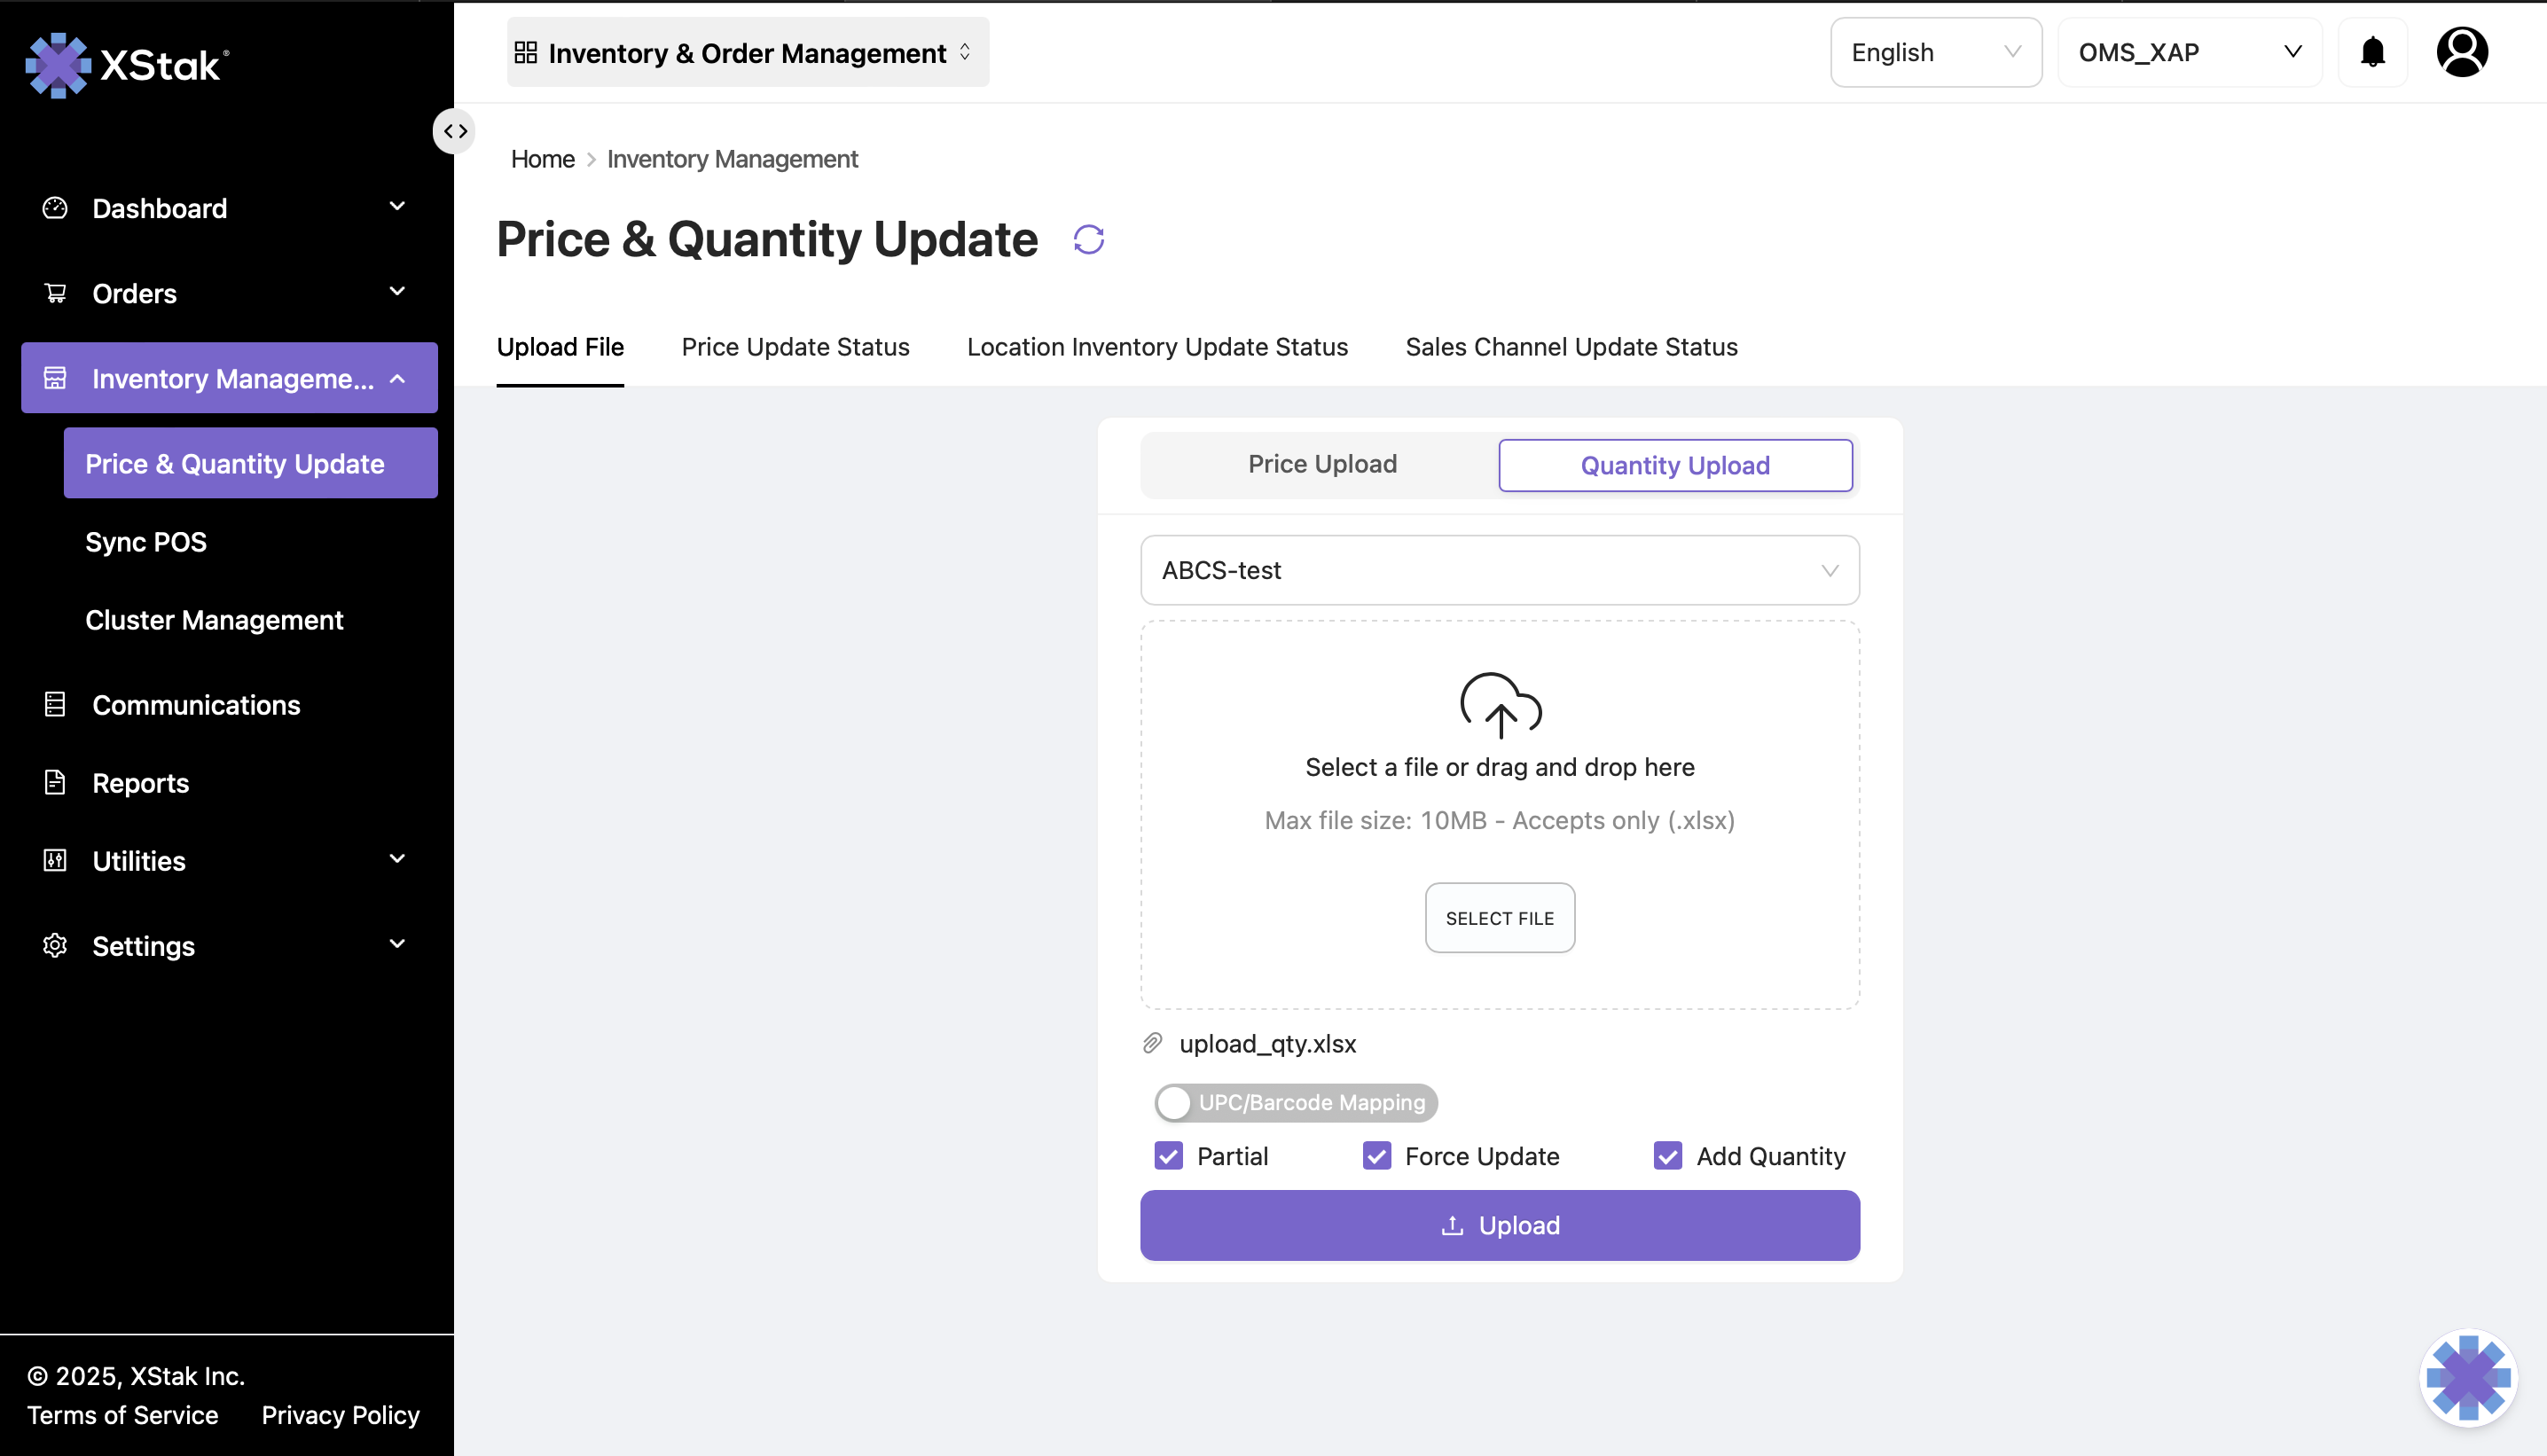Uncheck the Partial checkbox
This screenshot has width=2547, height=1456.
pos(1168,1156)
